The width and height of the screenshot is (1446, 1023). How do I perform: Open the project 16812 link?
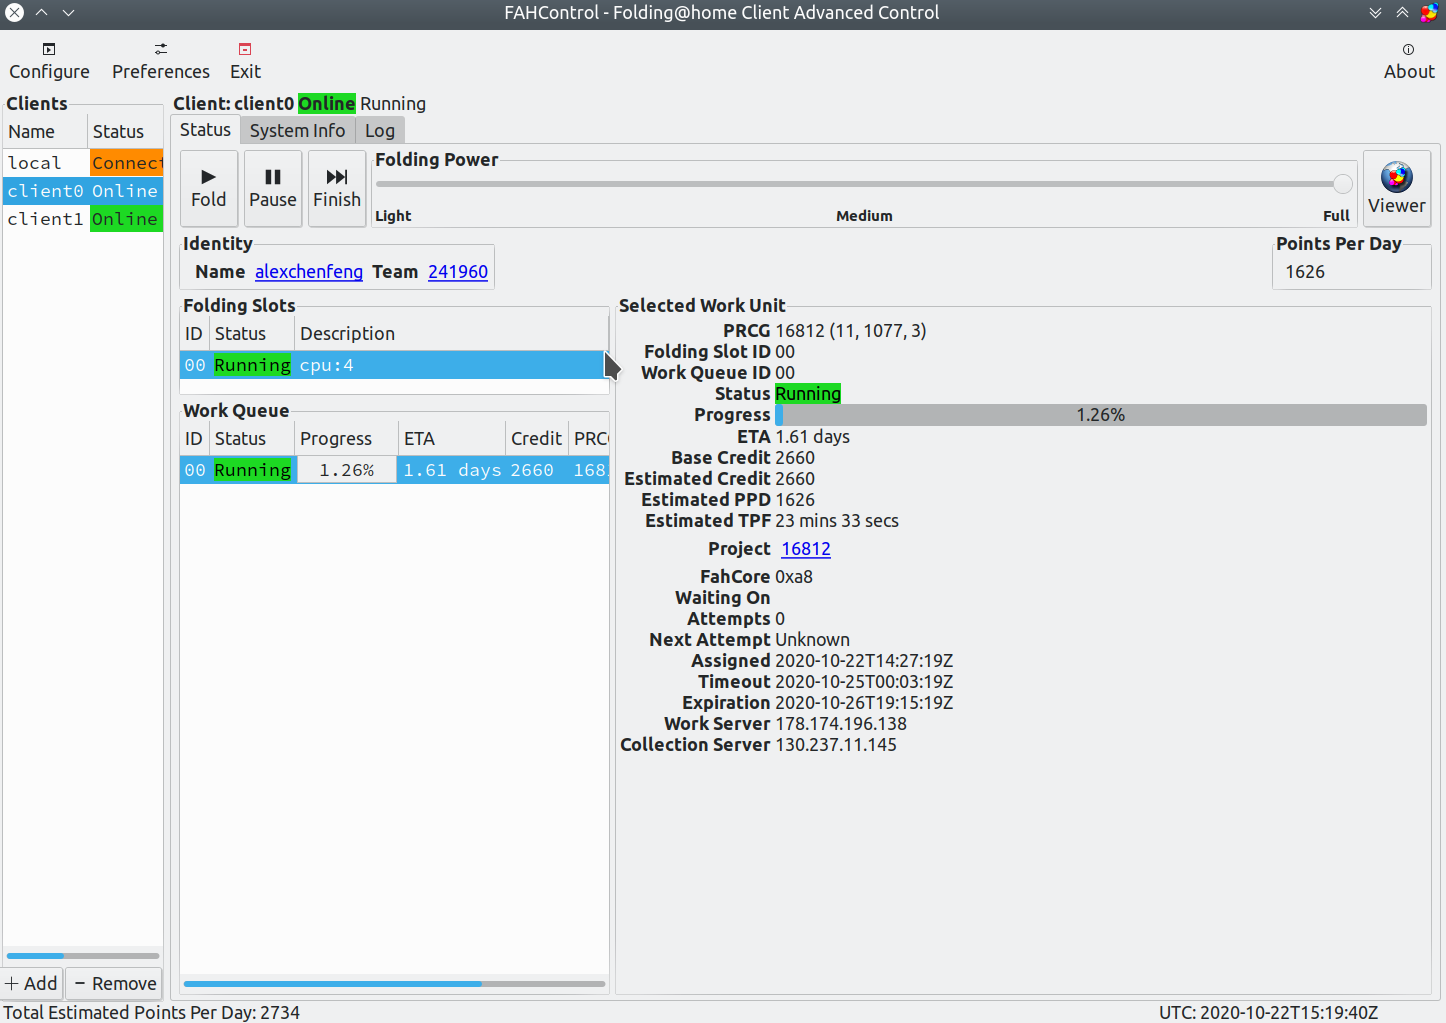coord(806,549)
